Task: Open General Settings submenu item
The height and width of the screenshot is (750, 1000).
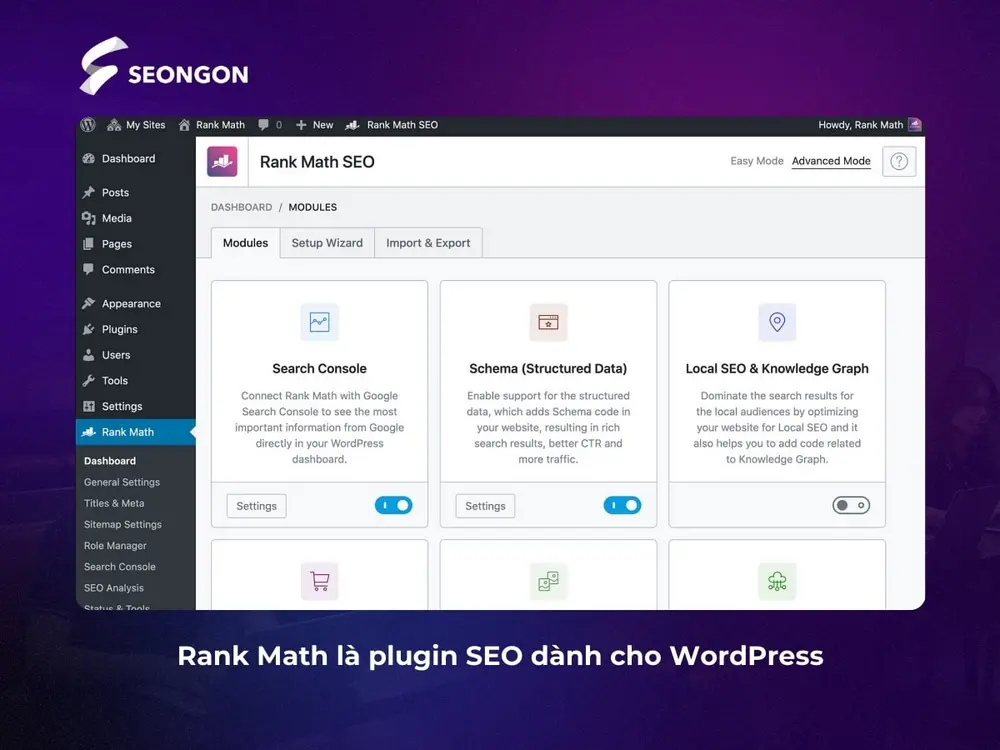Action: (122, 482)
